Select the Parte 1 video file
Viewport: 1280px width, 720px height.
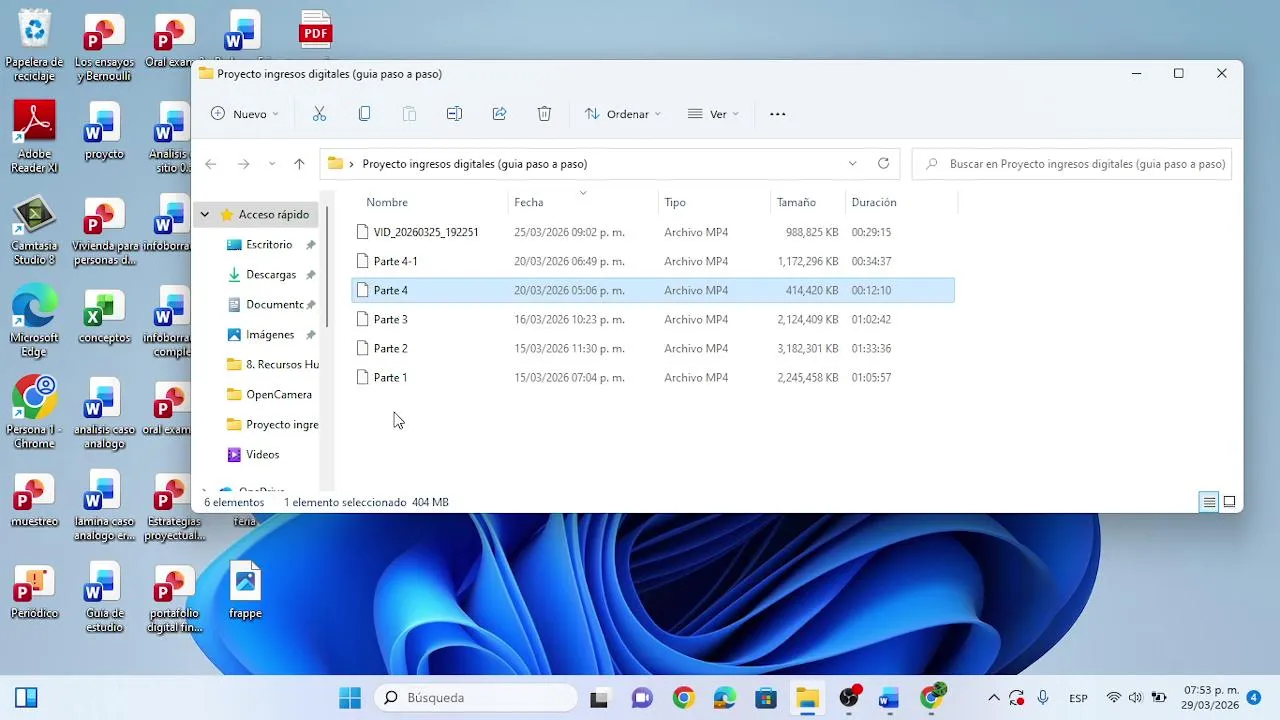653,377
